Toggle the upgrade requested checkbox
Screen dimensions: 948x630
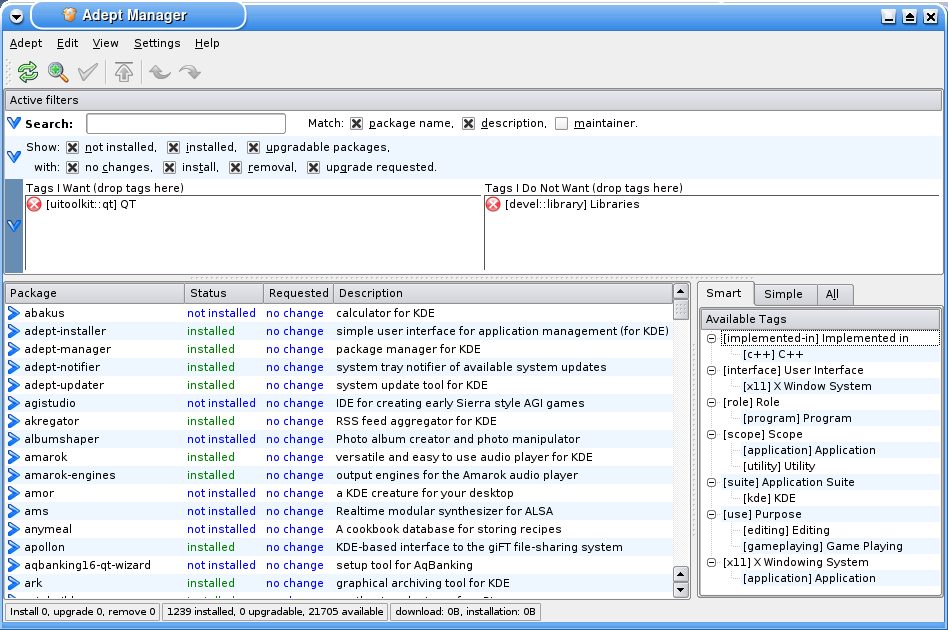pyautogui.click(x=313, y=167)
